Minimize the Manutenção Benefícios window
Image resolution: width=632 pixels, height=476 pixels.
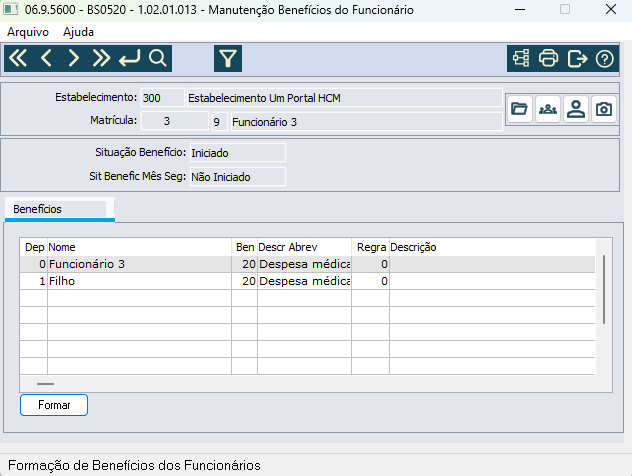[x=520, y=9]
